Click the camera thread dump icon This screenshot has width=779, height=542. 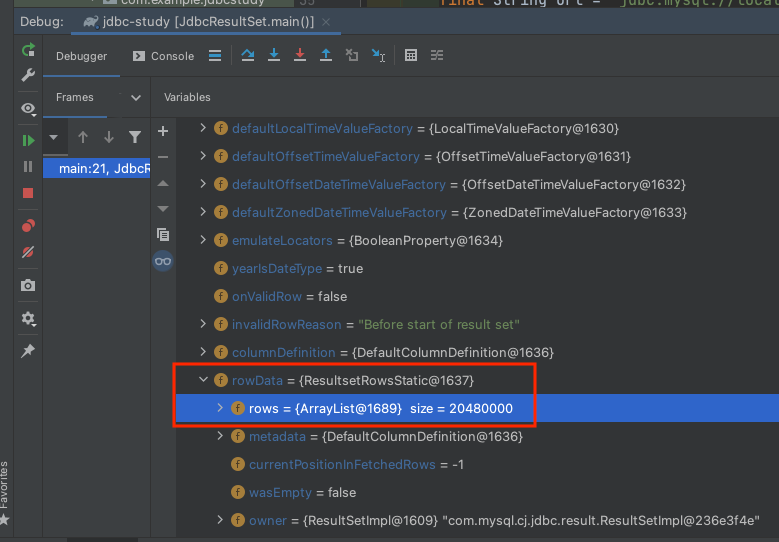pyautogui.click(x=28, y=285)
